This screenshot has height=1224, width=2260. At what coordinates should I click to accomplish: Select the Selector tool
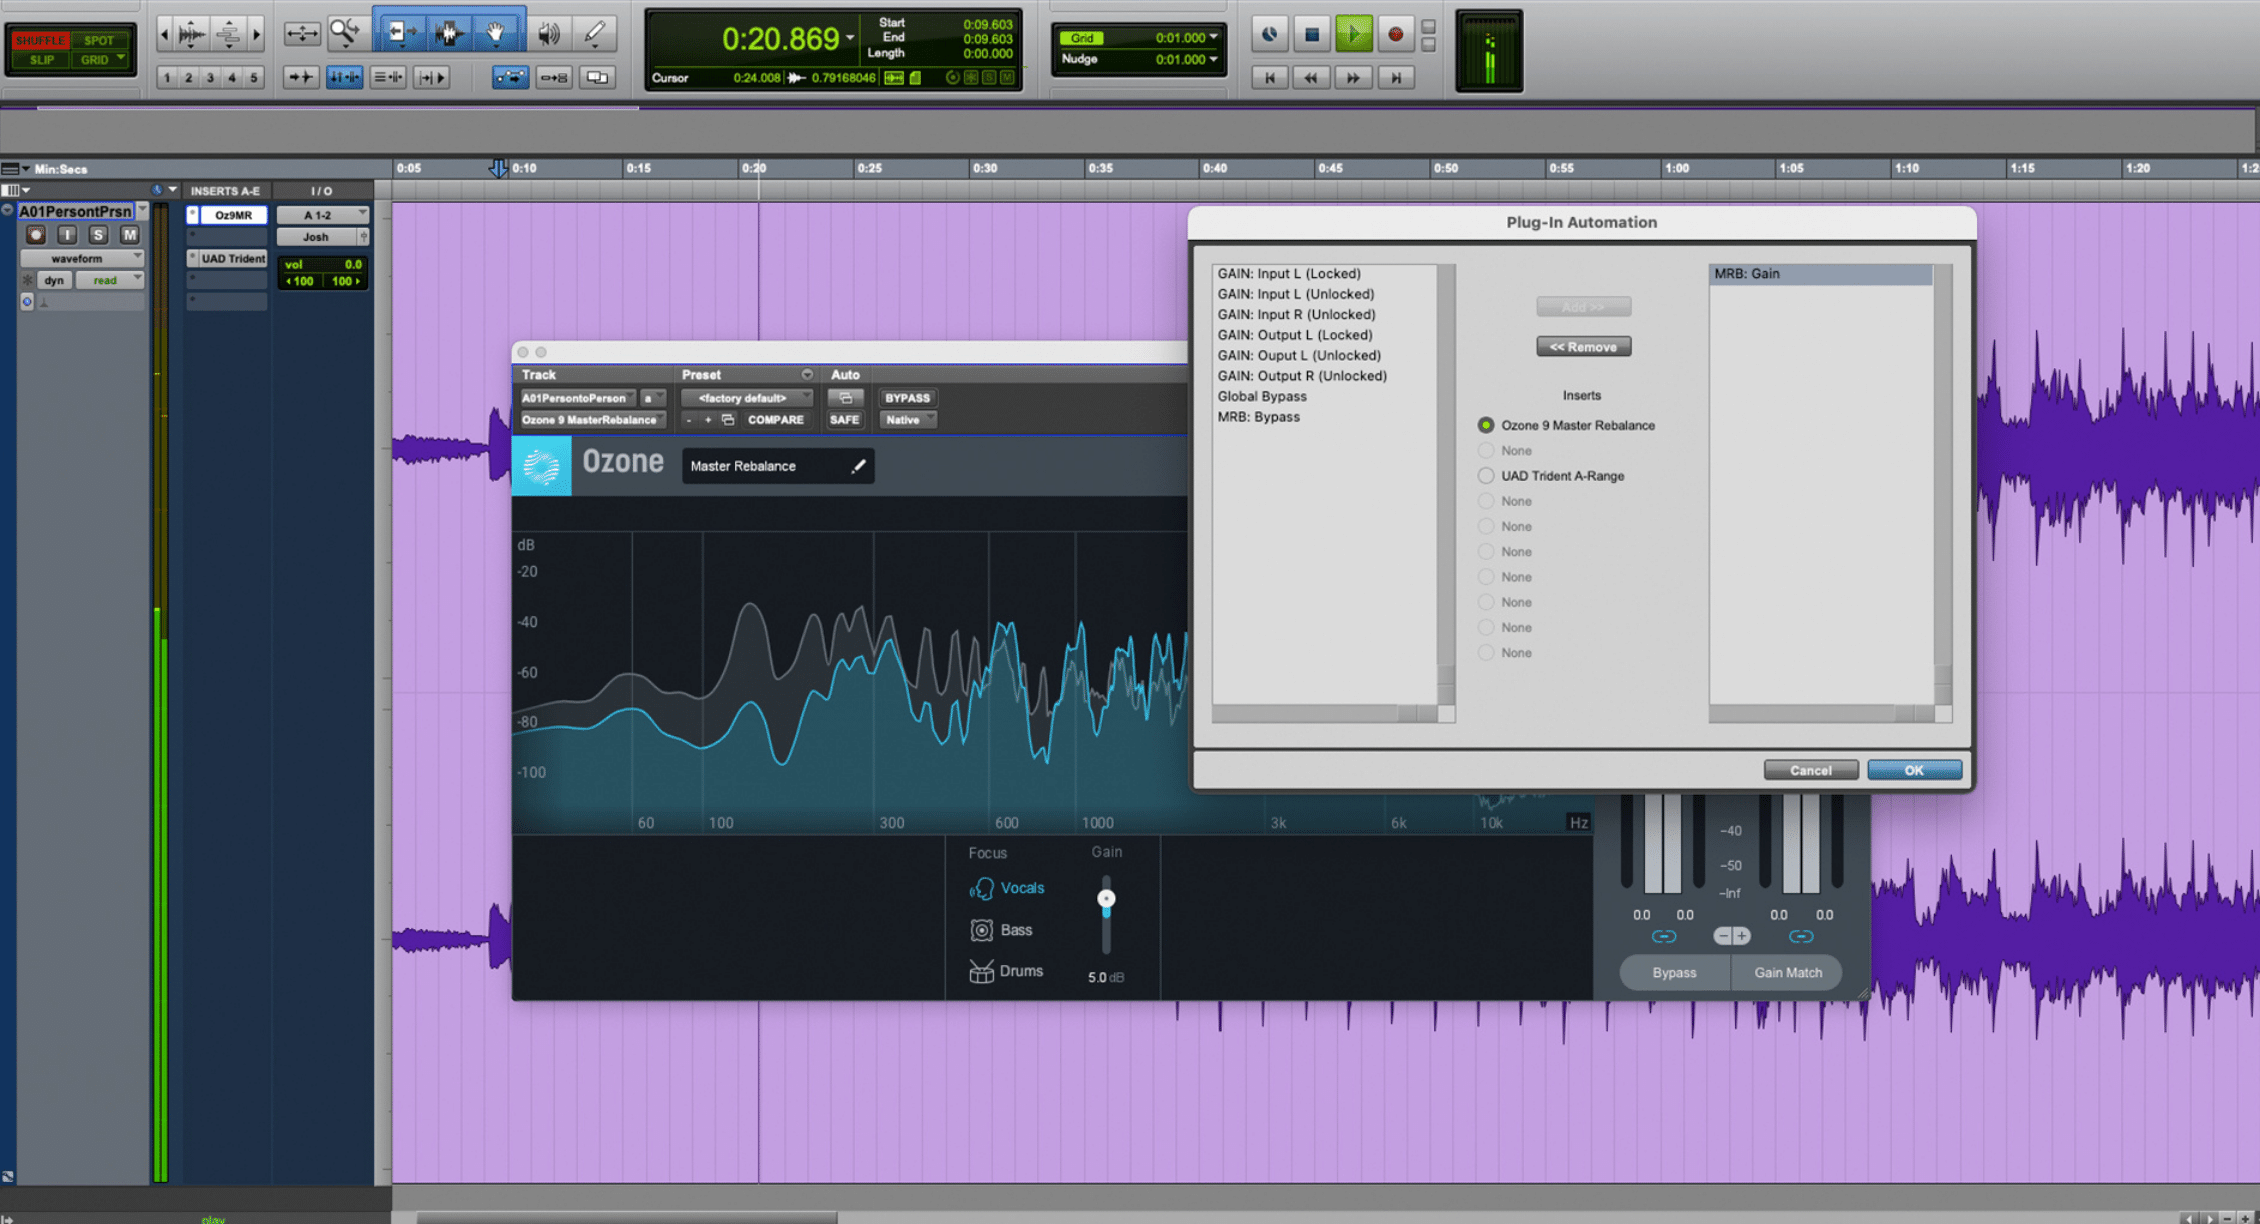pos(449,33)
